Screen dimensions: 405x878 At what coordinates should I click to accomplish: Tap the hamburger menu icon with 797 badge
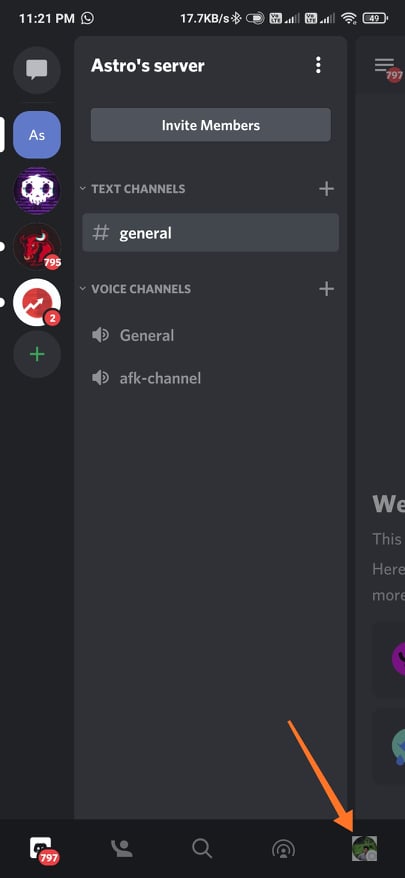pos(386,68)
